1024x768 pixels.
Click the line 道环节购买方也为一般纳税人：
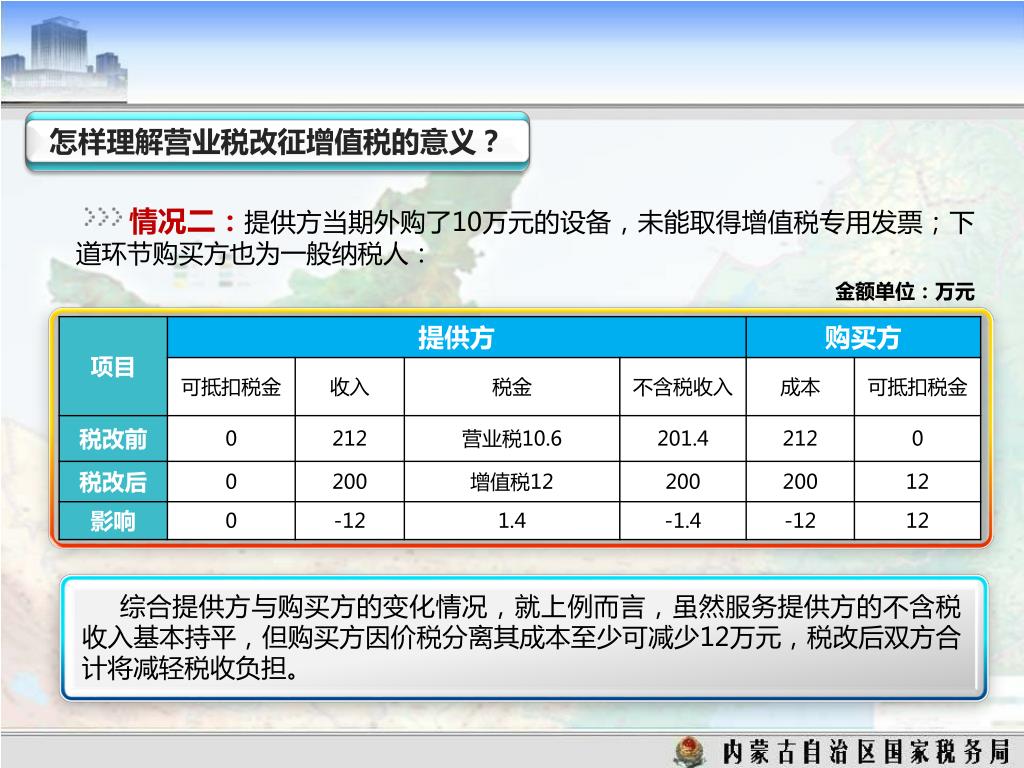(251, 254)
